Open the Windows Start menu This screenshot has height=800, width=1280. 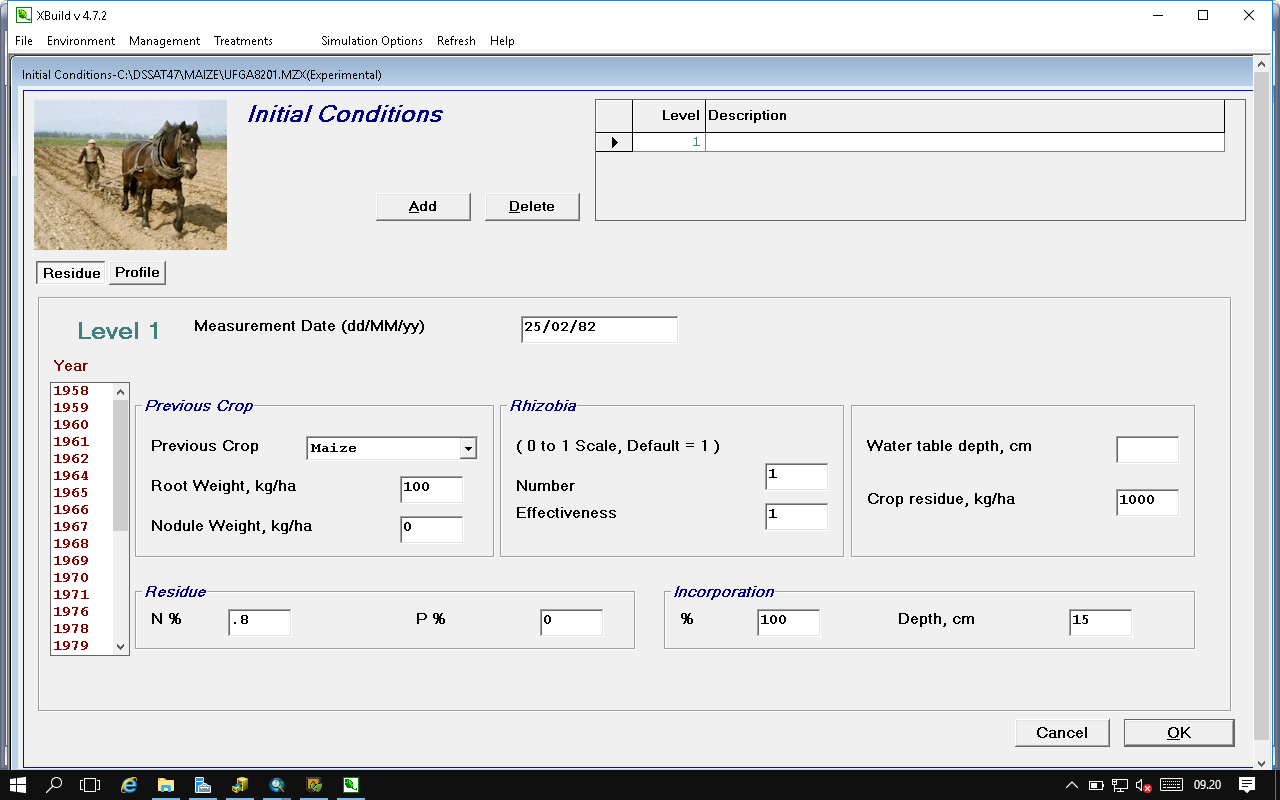(x=18, y=785)
